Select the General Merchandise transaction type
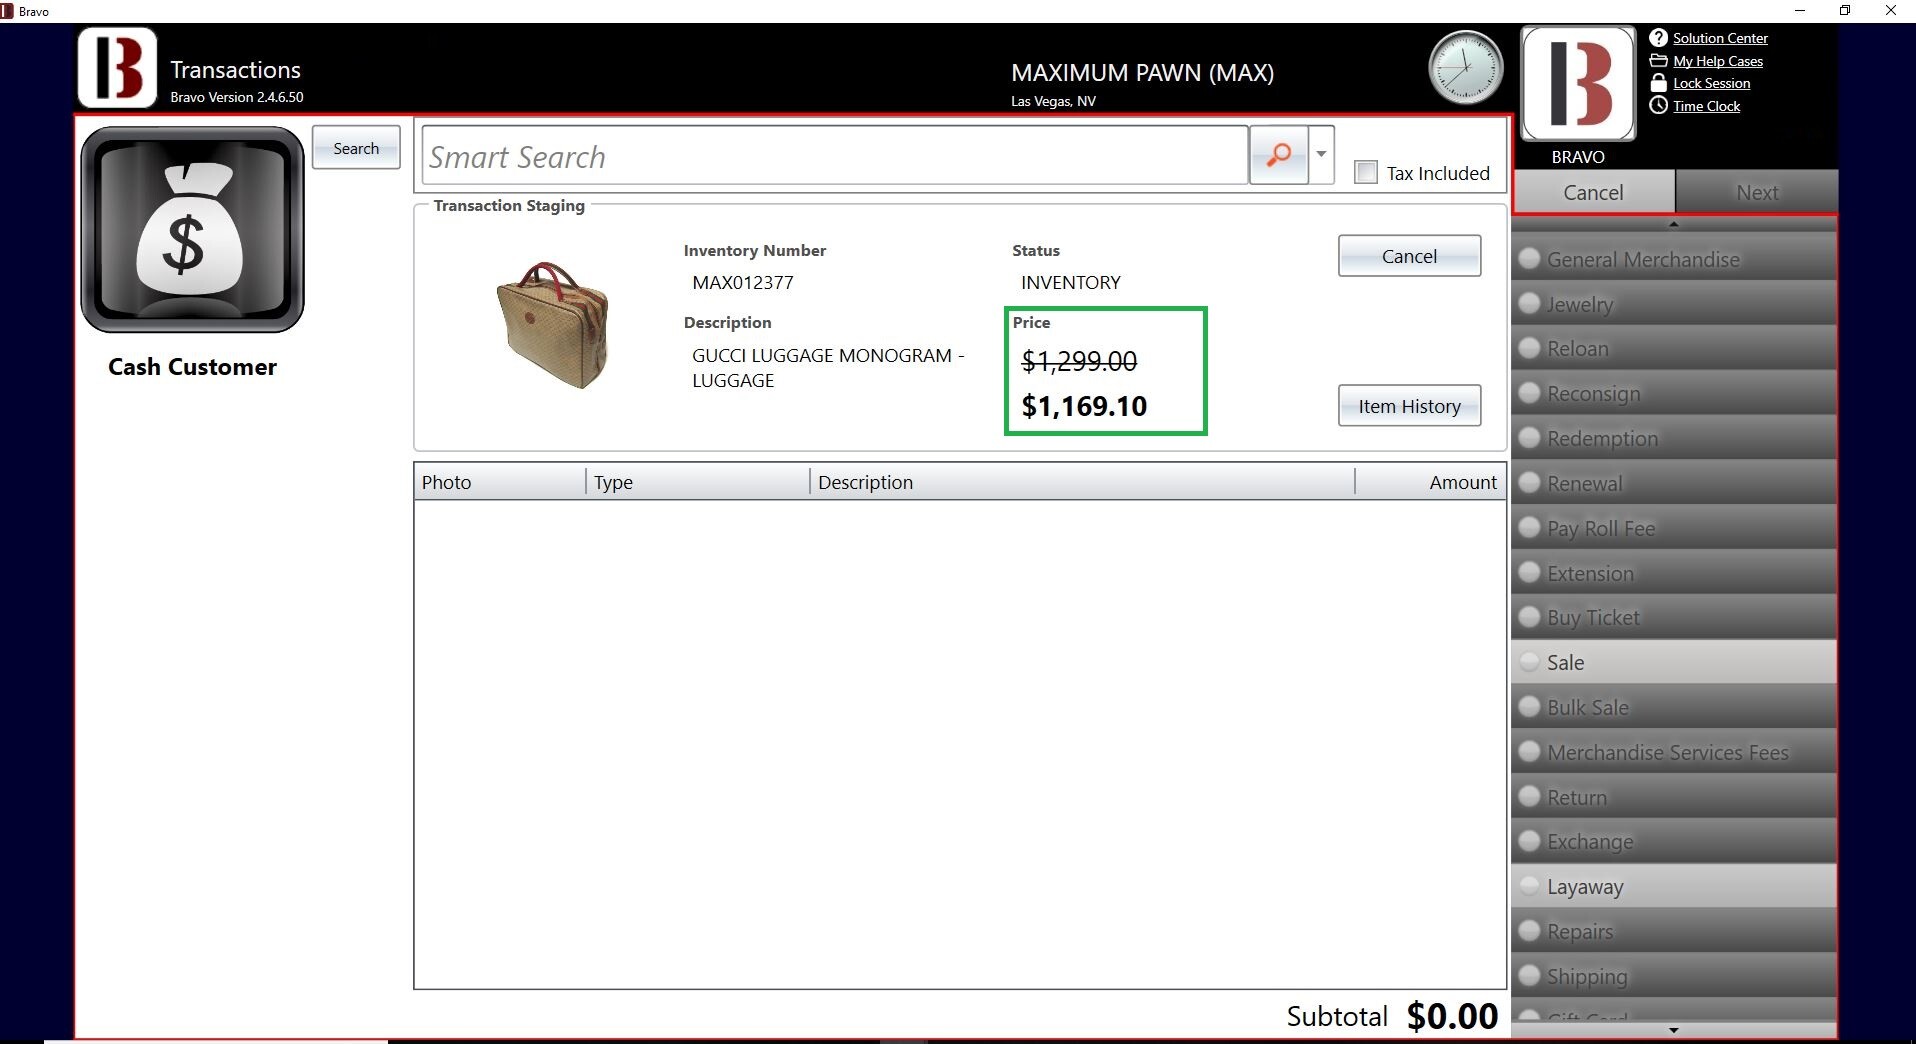 [1674, 259]
